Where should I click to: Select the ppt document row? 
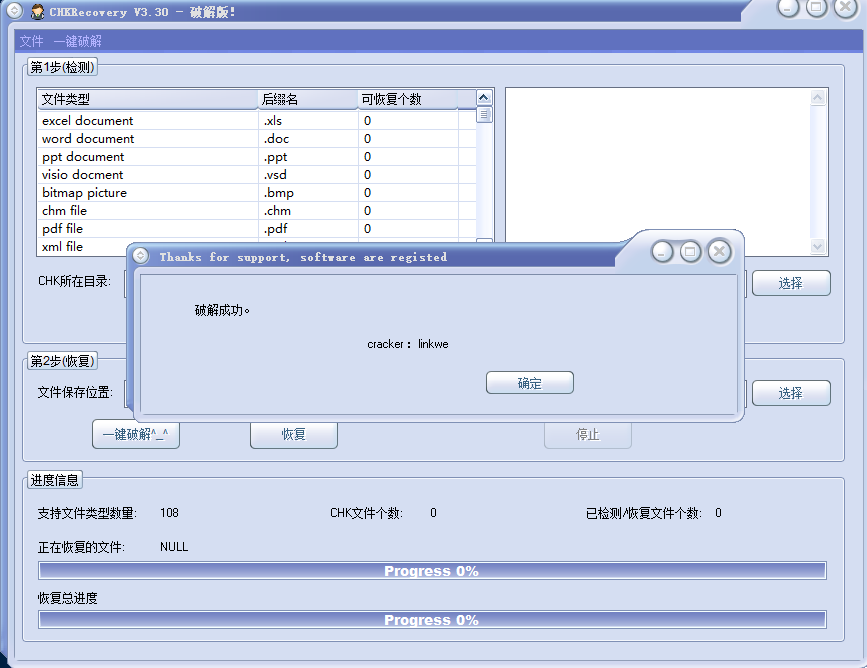click(257, 157)
